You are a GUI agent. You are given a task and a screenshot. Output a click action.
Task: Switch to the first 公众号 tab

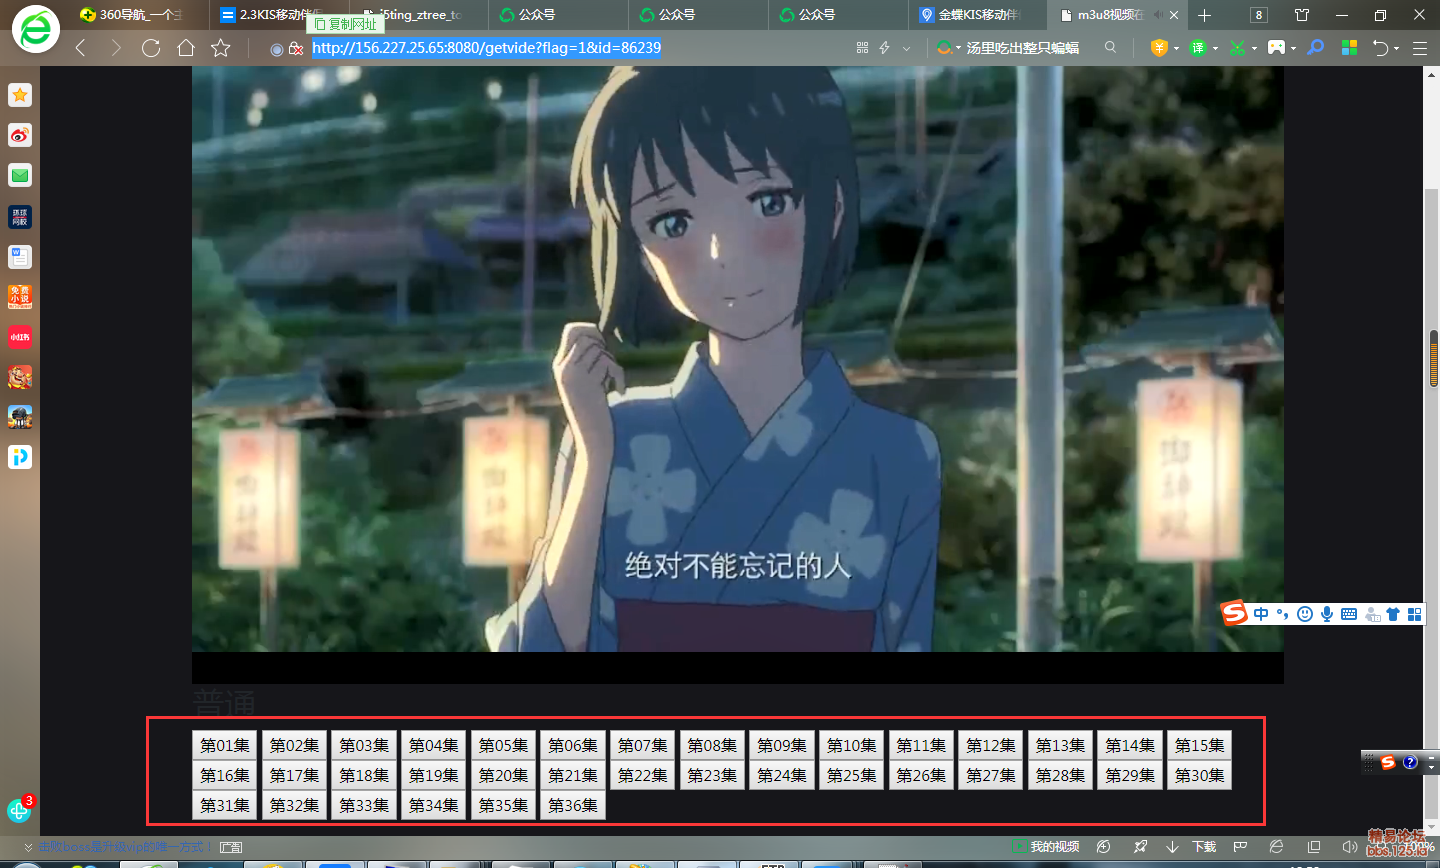click(x=560, y=15)
